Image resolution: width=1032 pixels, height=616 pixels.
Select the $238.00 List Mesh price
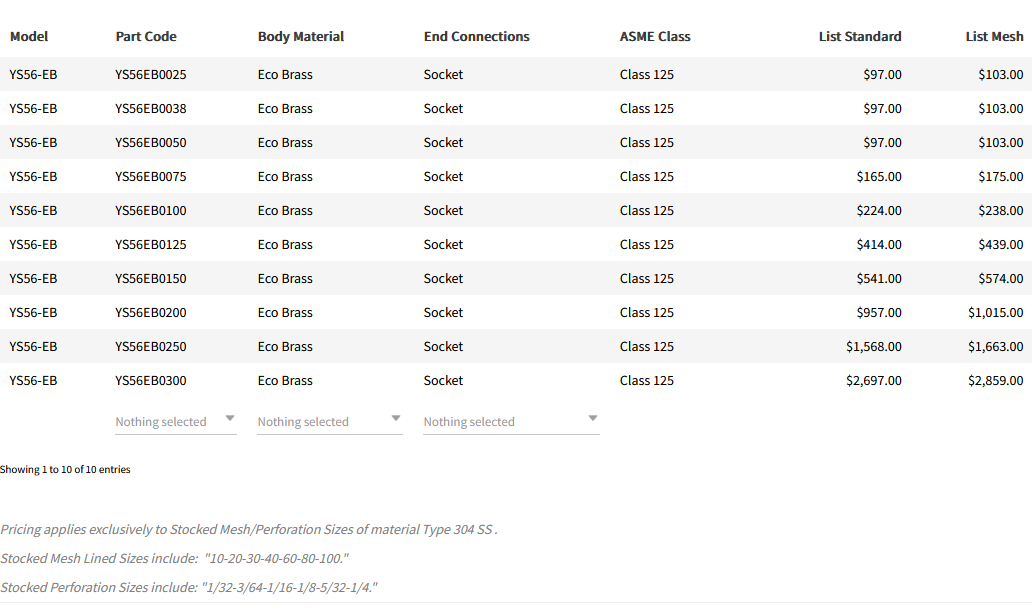(1000, 211)
